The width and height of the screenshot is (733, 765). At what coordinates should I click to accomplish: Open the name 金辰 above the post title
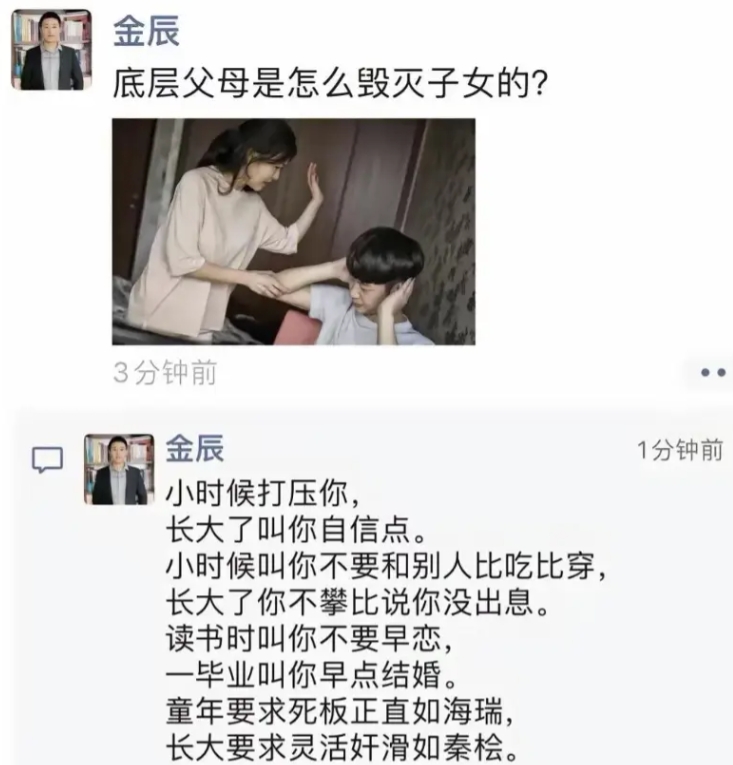(146, 31)
